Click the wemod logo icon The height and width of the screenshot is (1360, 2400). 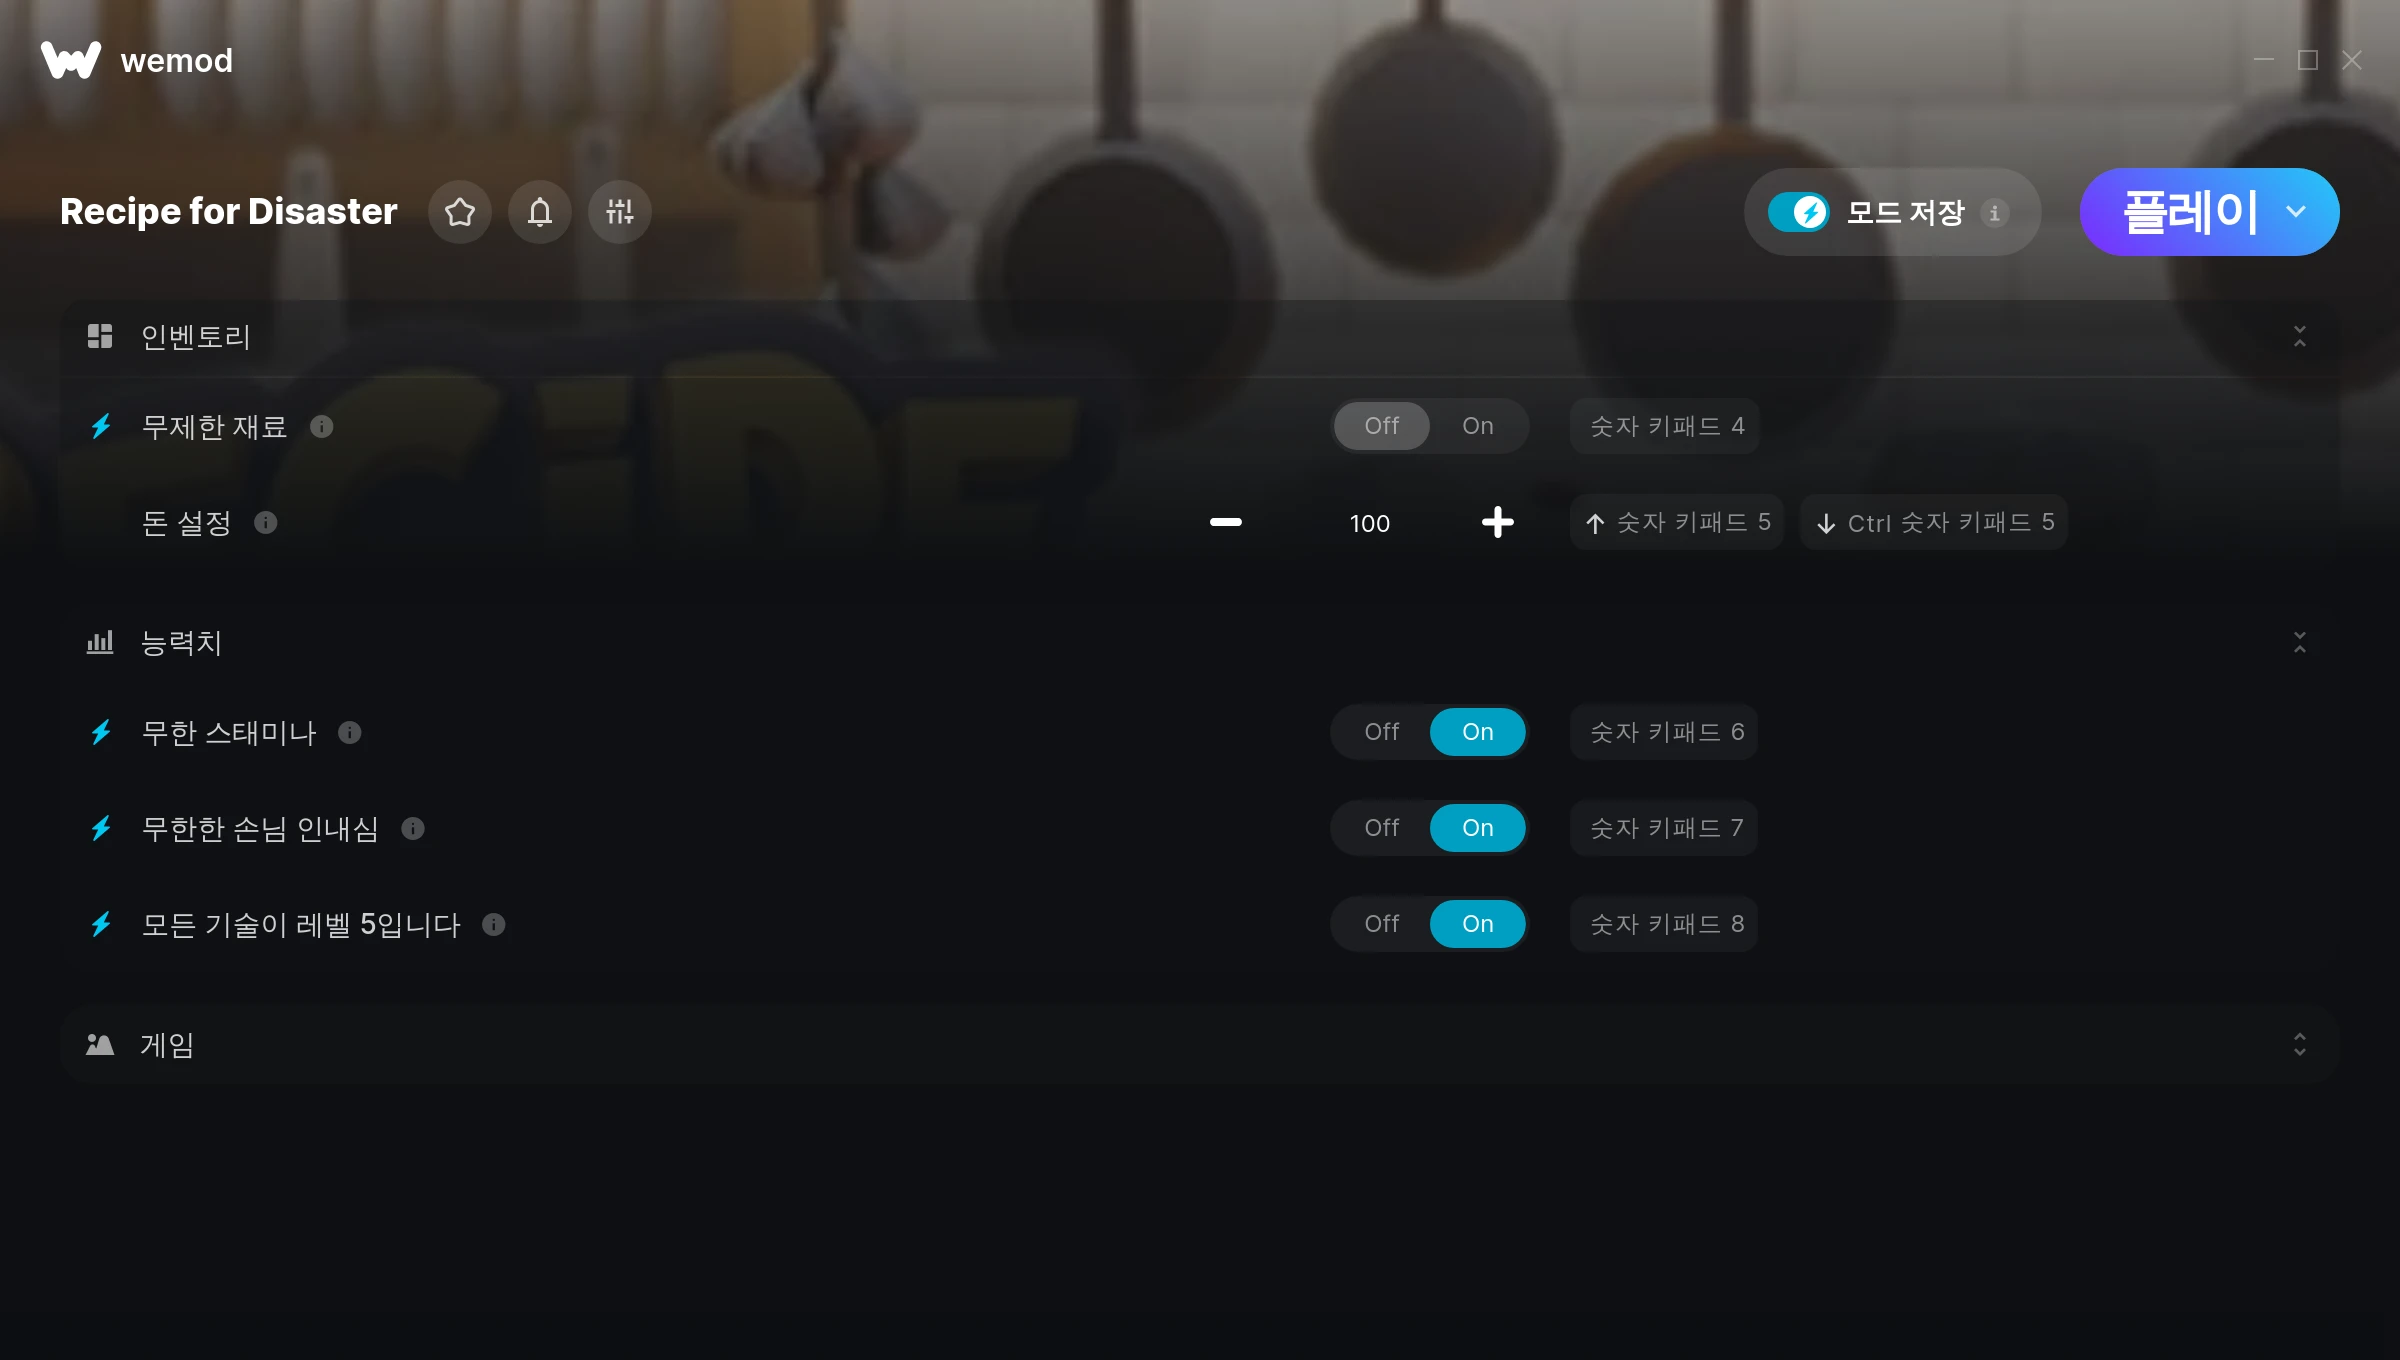click(70, 60)
